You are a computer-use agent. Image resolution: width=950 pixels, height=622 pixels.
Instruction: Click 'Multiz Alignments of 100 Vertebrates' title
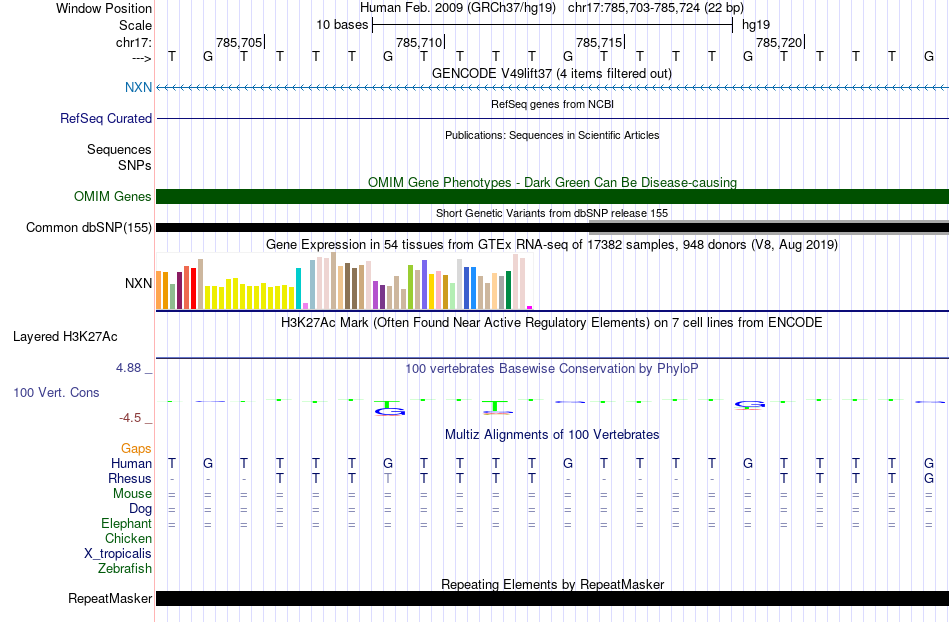point(552,434)
